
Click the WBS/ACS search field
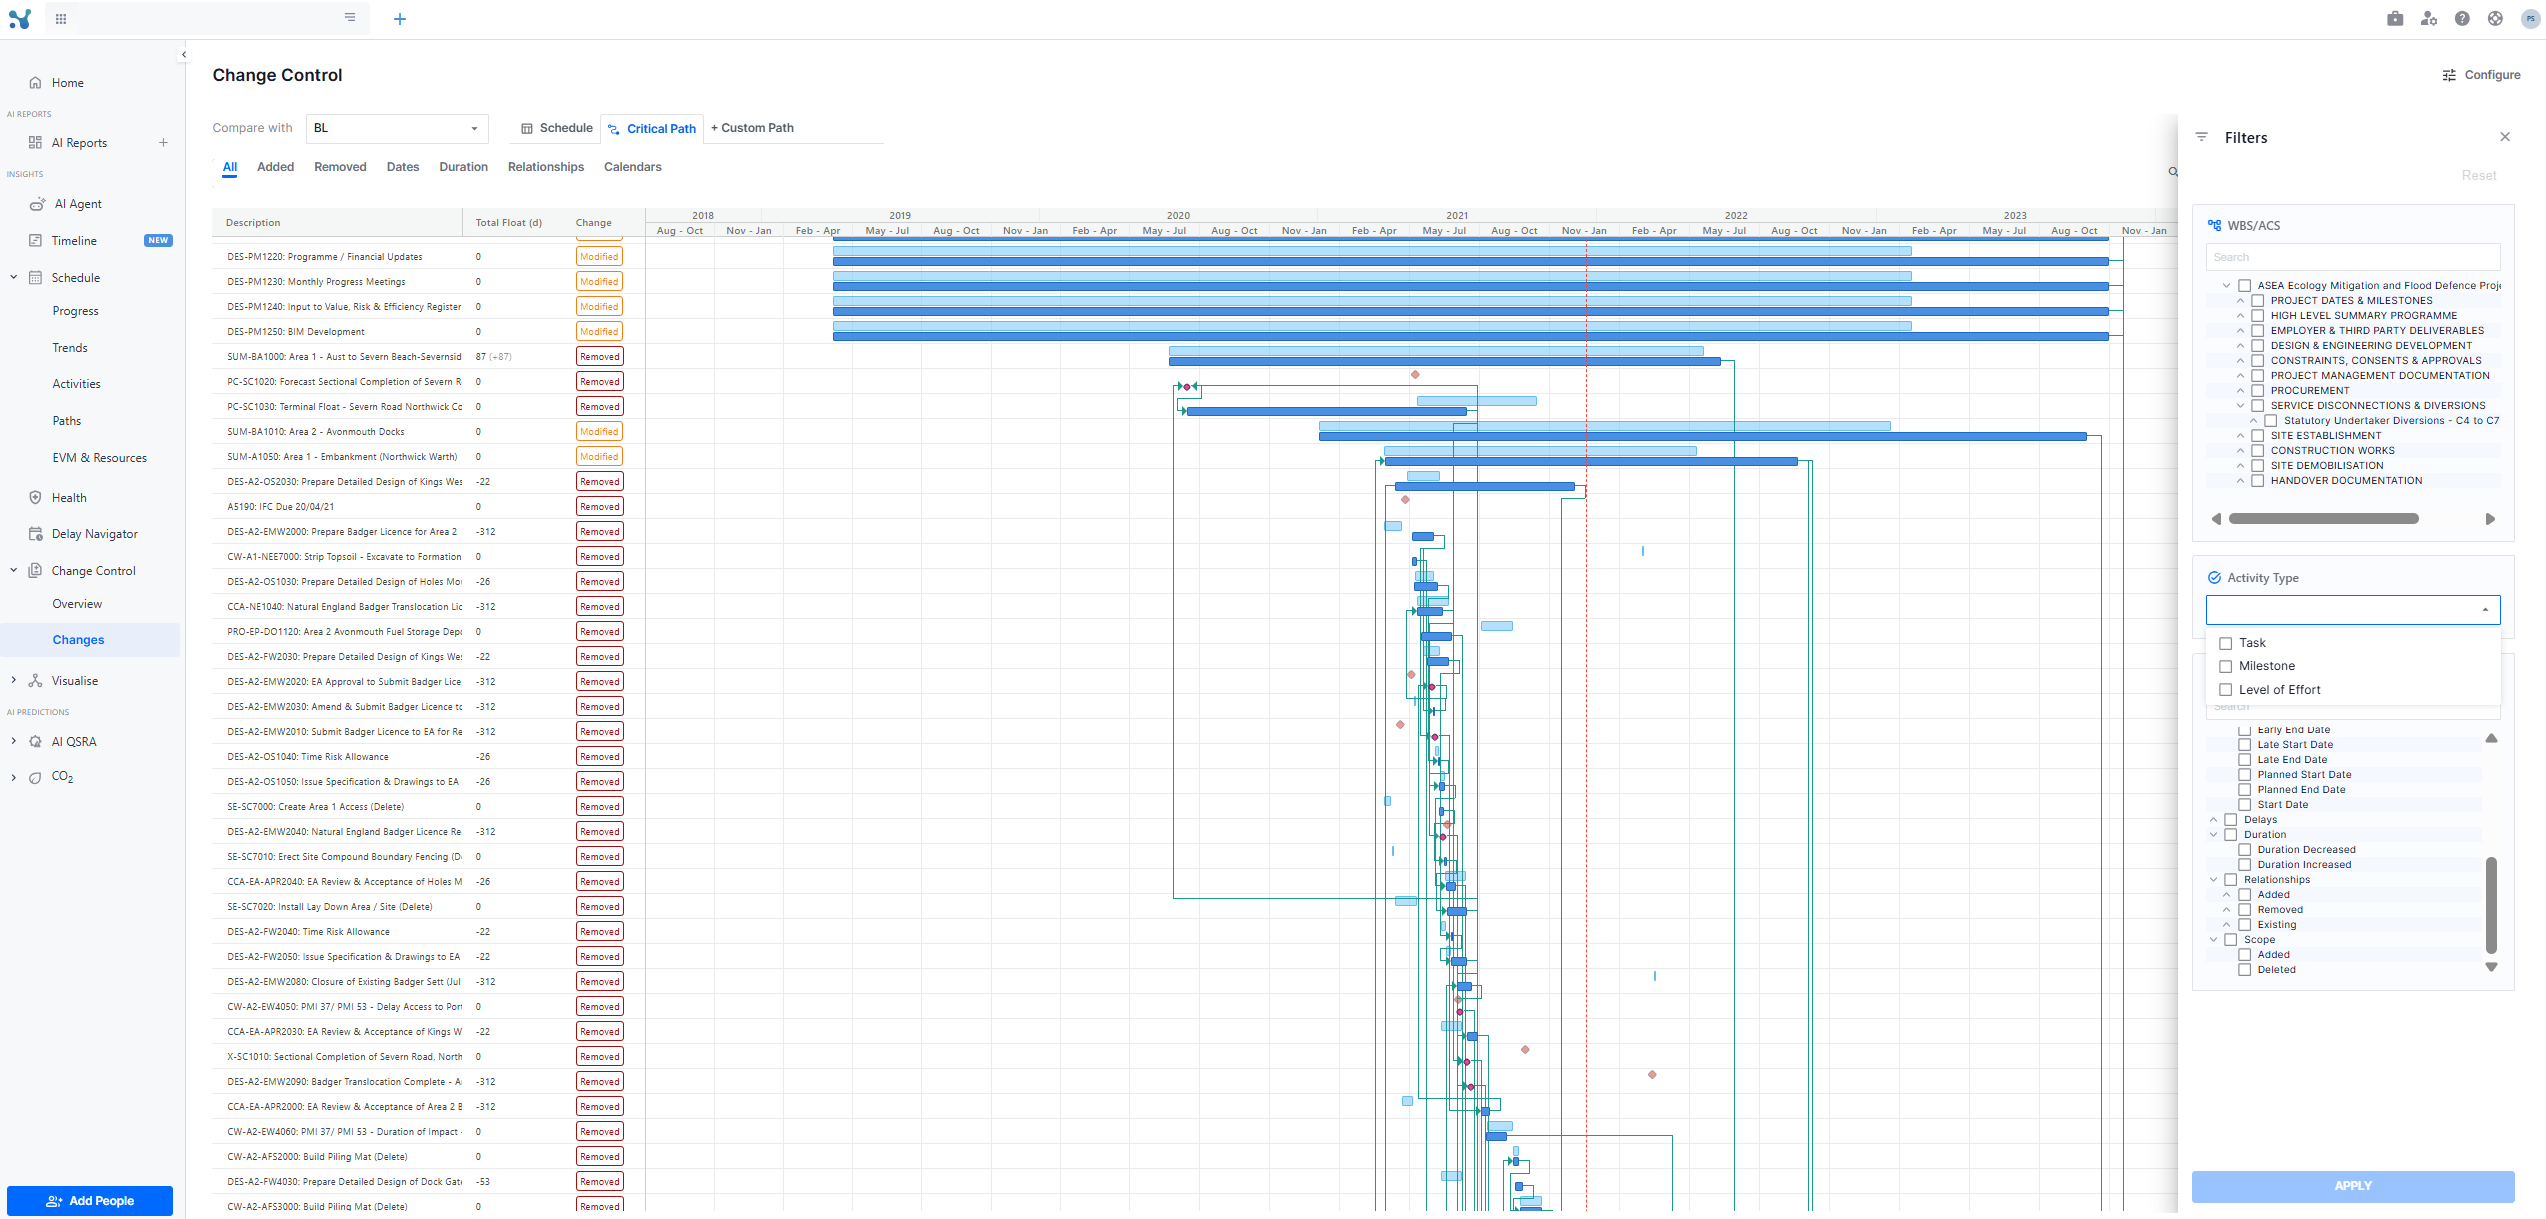pos(2352,257)
